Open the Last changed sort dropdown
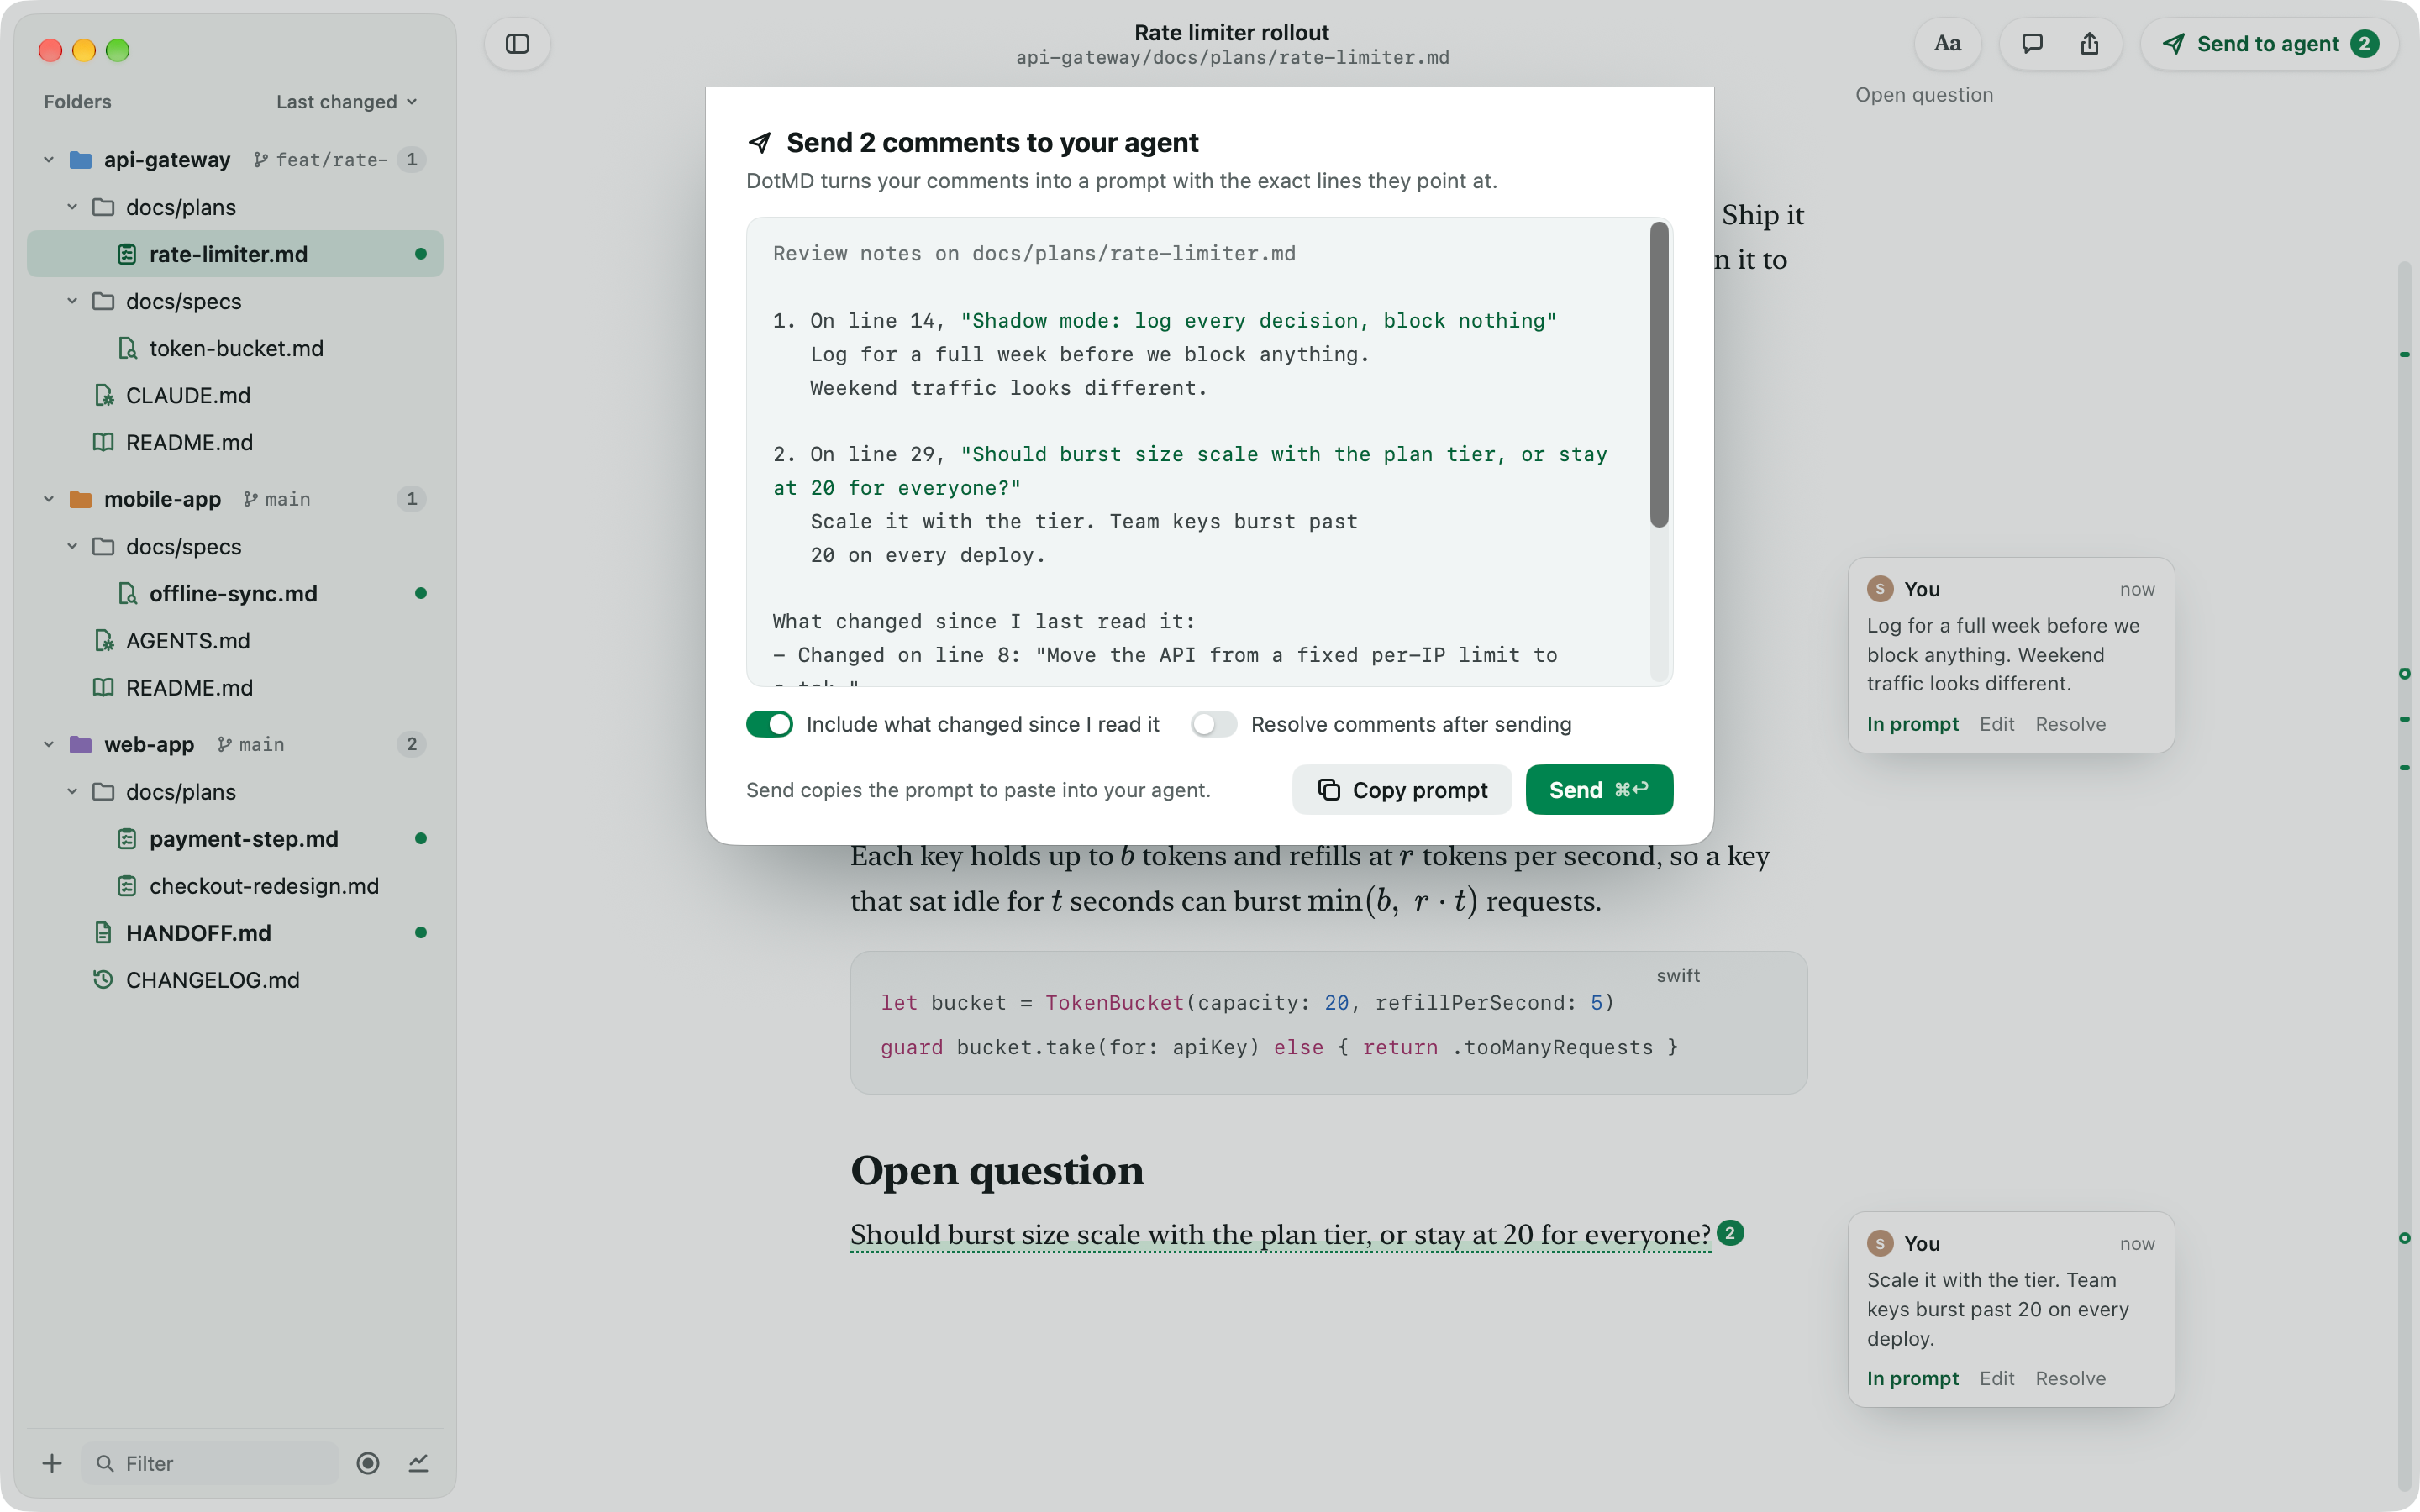 tap(346, 102)
